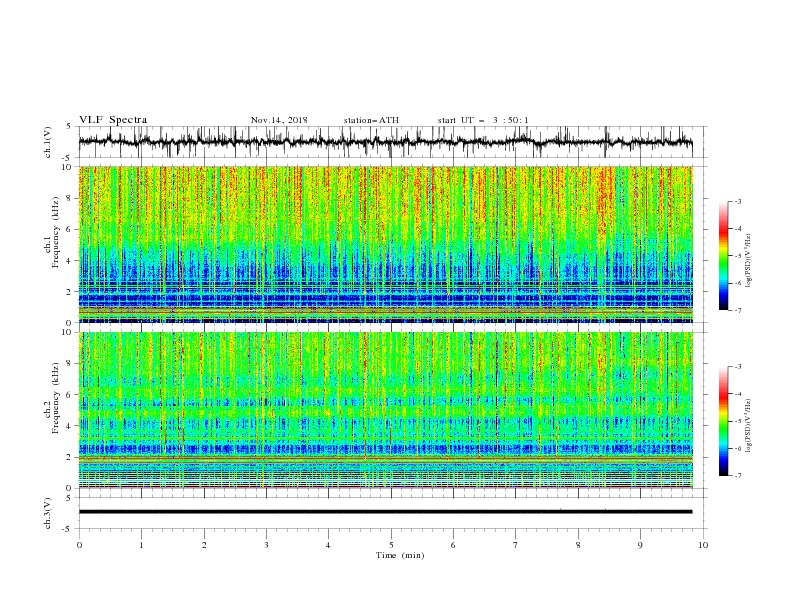Screen dimensions: 792x612
Task: Click the '2' tick label on time axis
Action: [204, 545]
